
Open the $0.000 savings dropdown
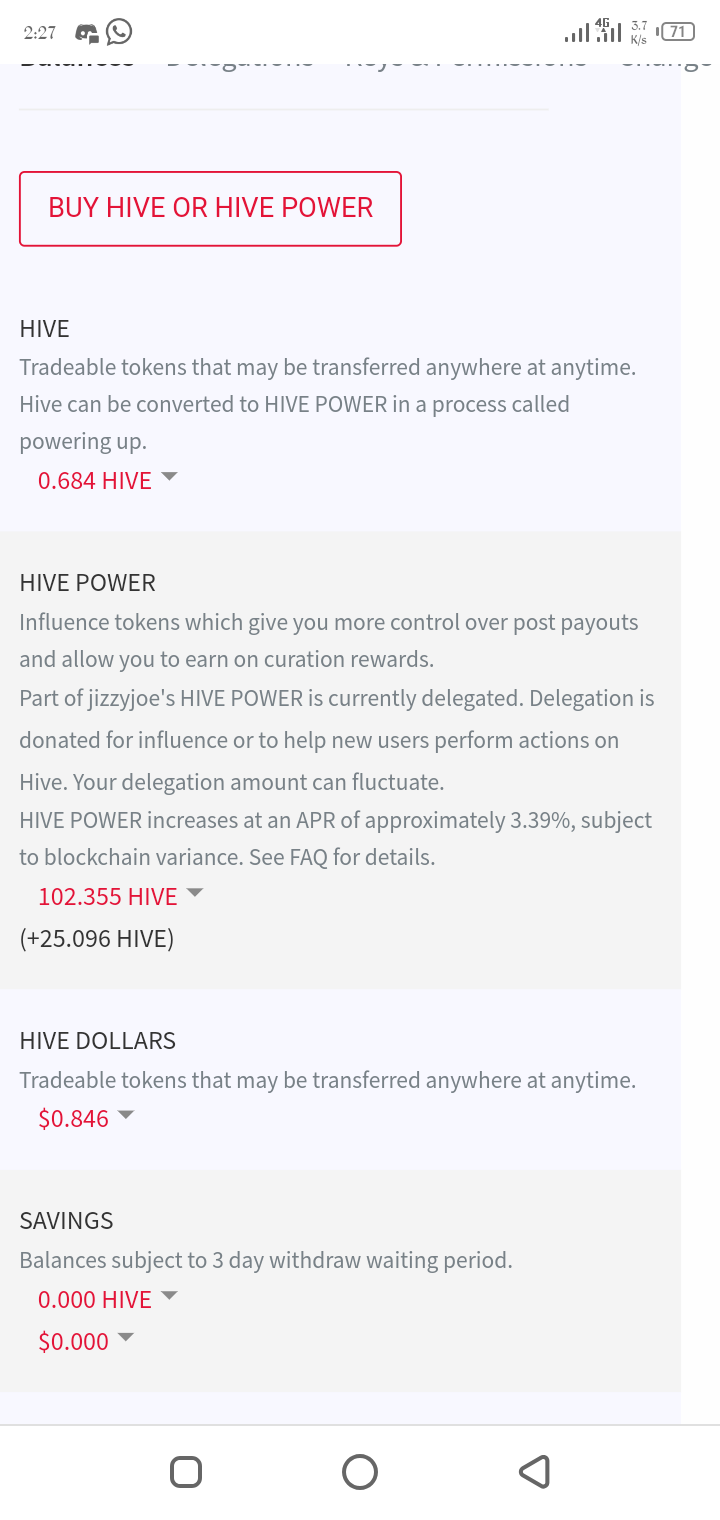(86, 1341)
